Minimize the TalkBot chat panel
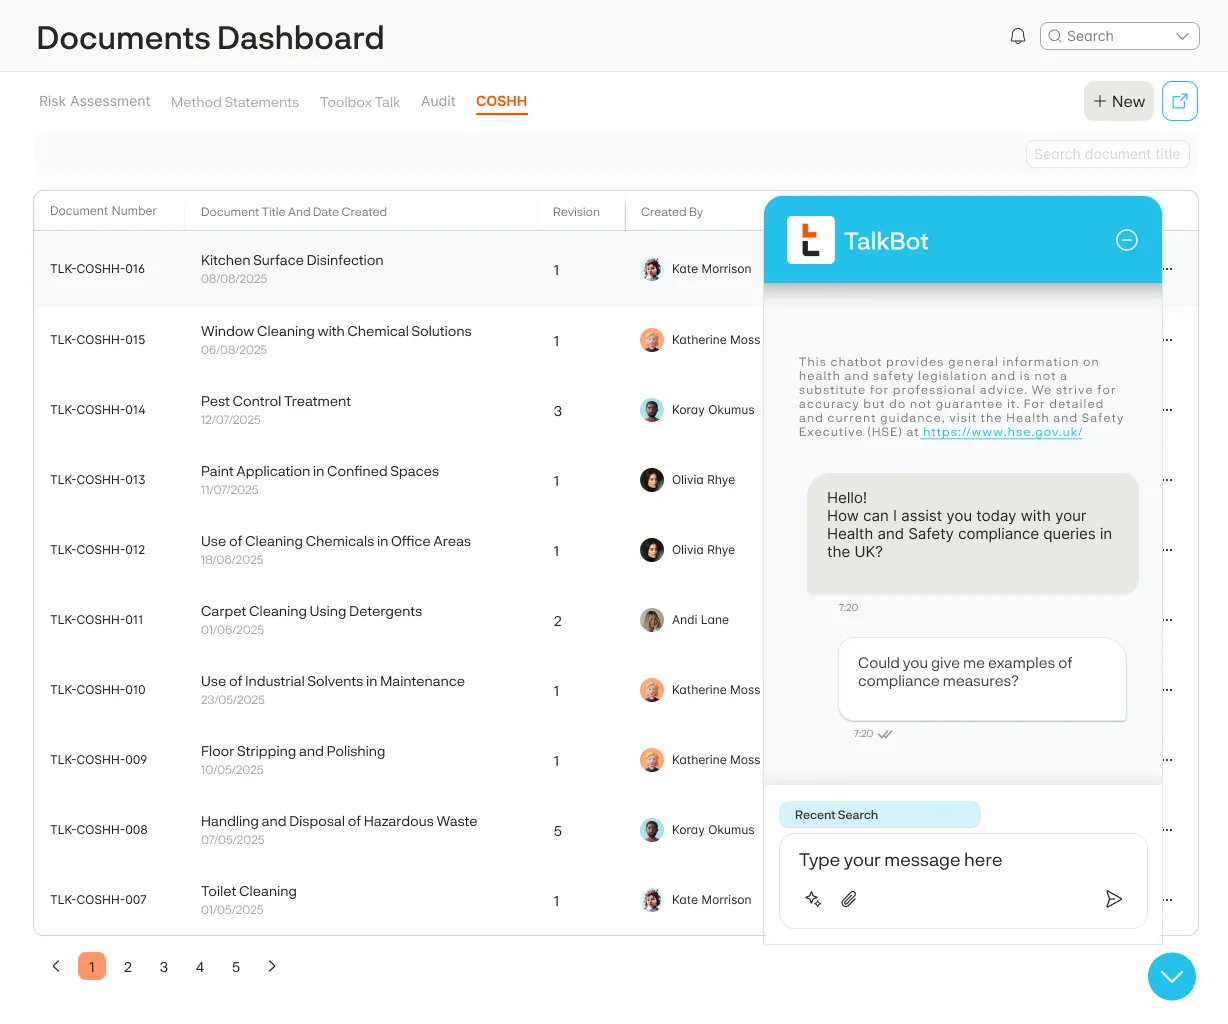Image resolution: width=1228 pixels, height=1024 pixels. tap(1127, 240)
